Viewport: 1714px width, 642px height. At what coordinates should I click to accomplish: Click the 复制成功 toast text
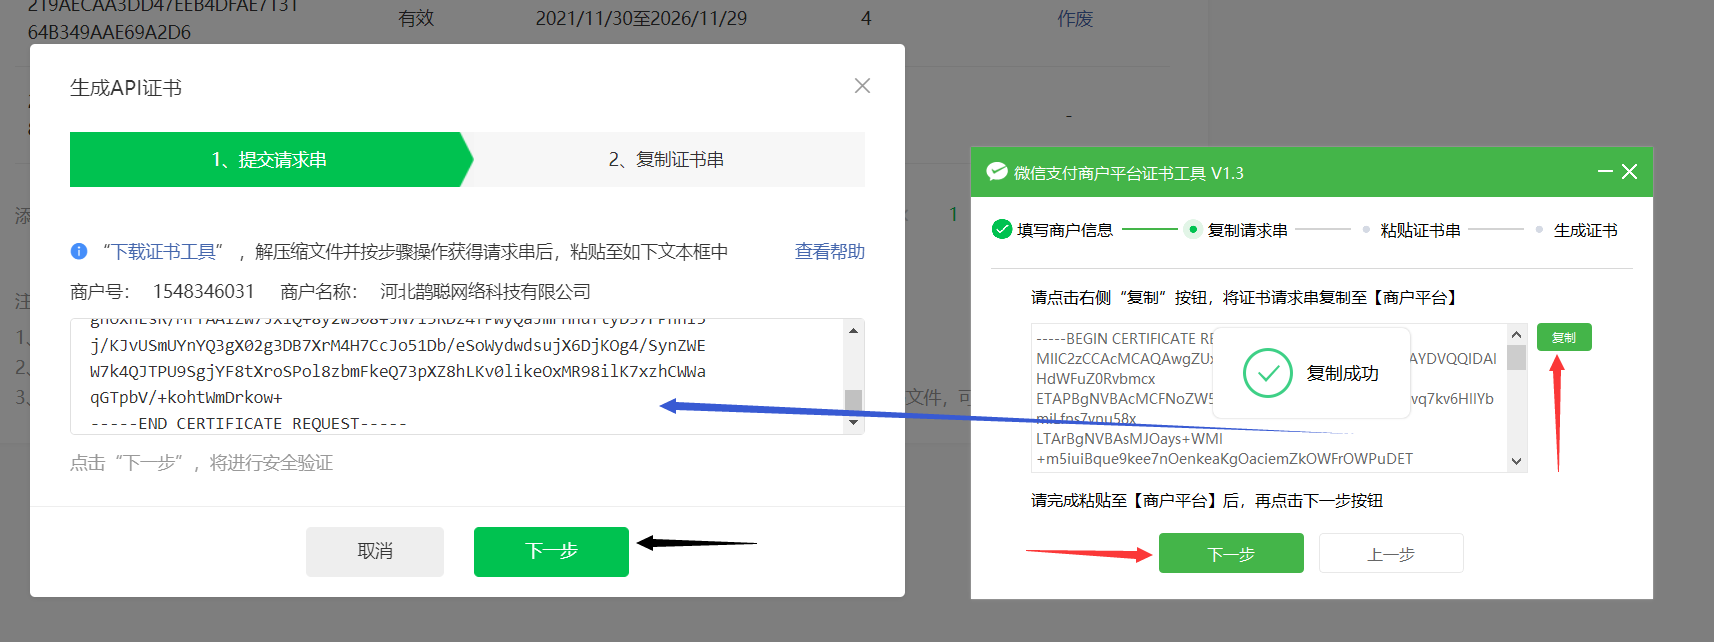click(1343, 373)
